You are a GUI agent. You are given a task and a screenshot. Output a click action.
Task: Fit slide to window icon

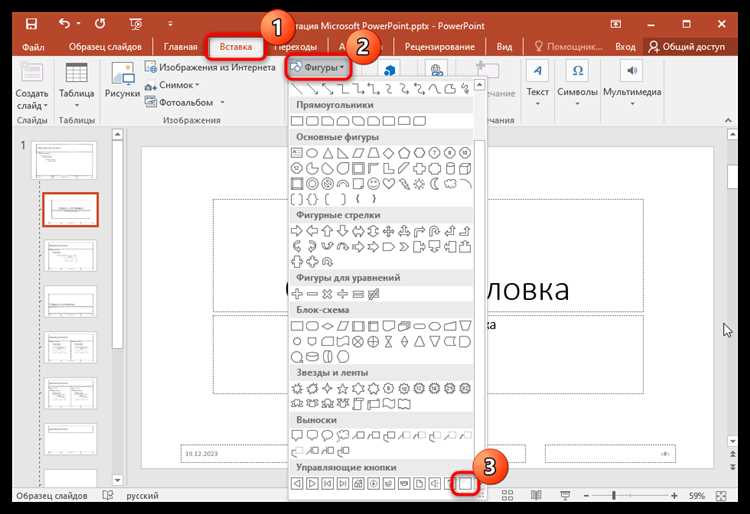[721, 496]
